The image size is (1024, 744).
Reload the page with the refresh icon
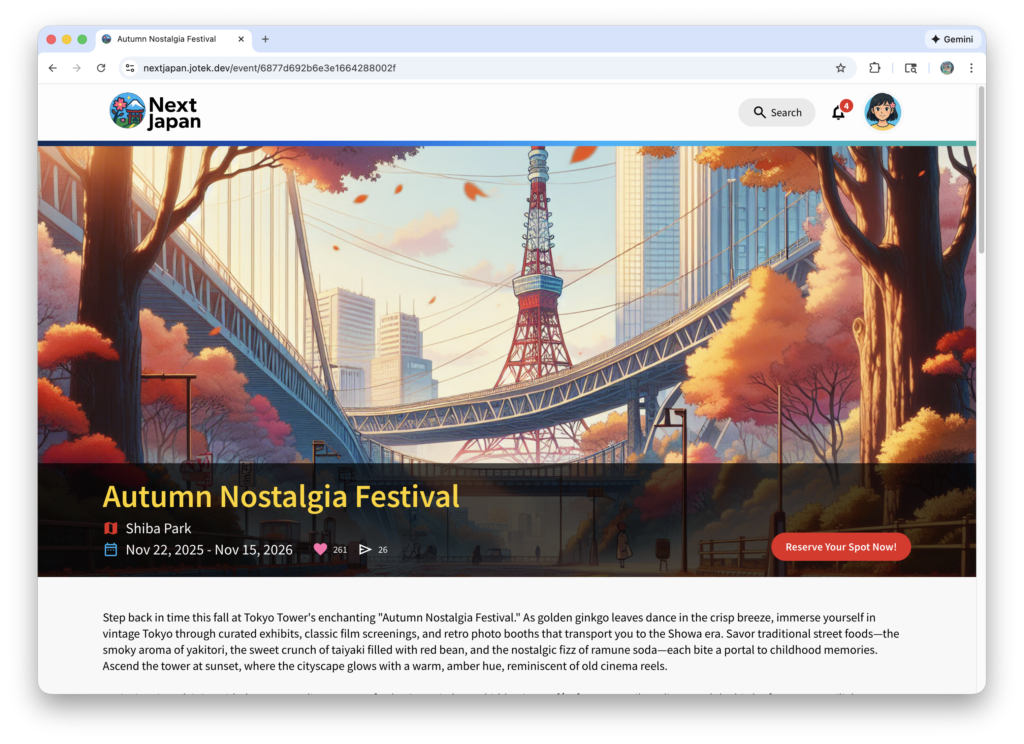tap(101, 67)
